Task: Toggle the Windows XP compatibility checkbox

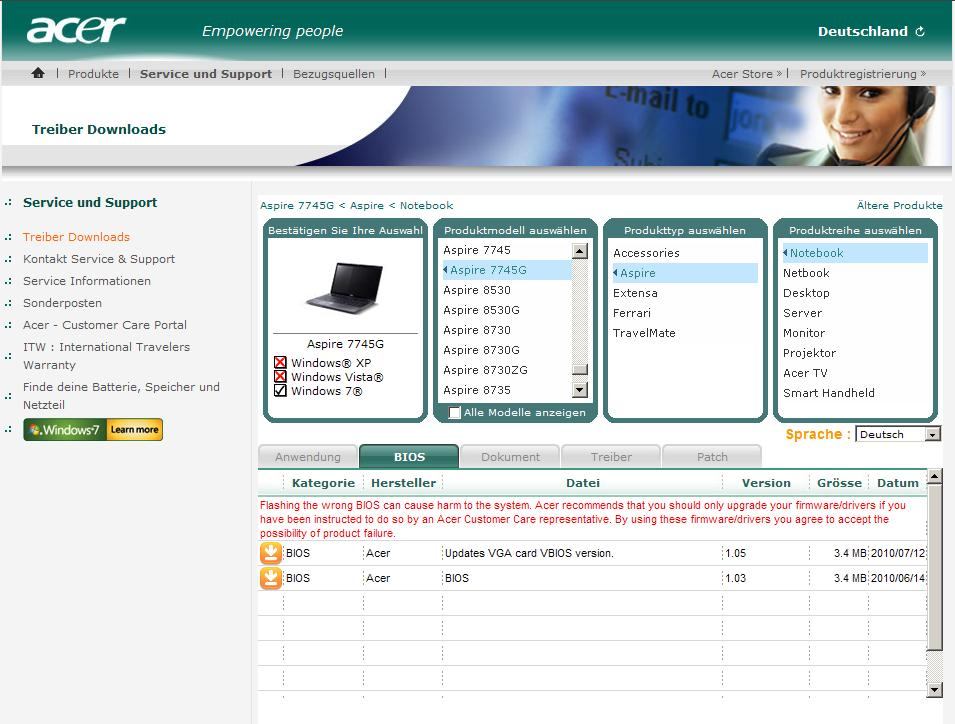Action: point(280,362)
